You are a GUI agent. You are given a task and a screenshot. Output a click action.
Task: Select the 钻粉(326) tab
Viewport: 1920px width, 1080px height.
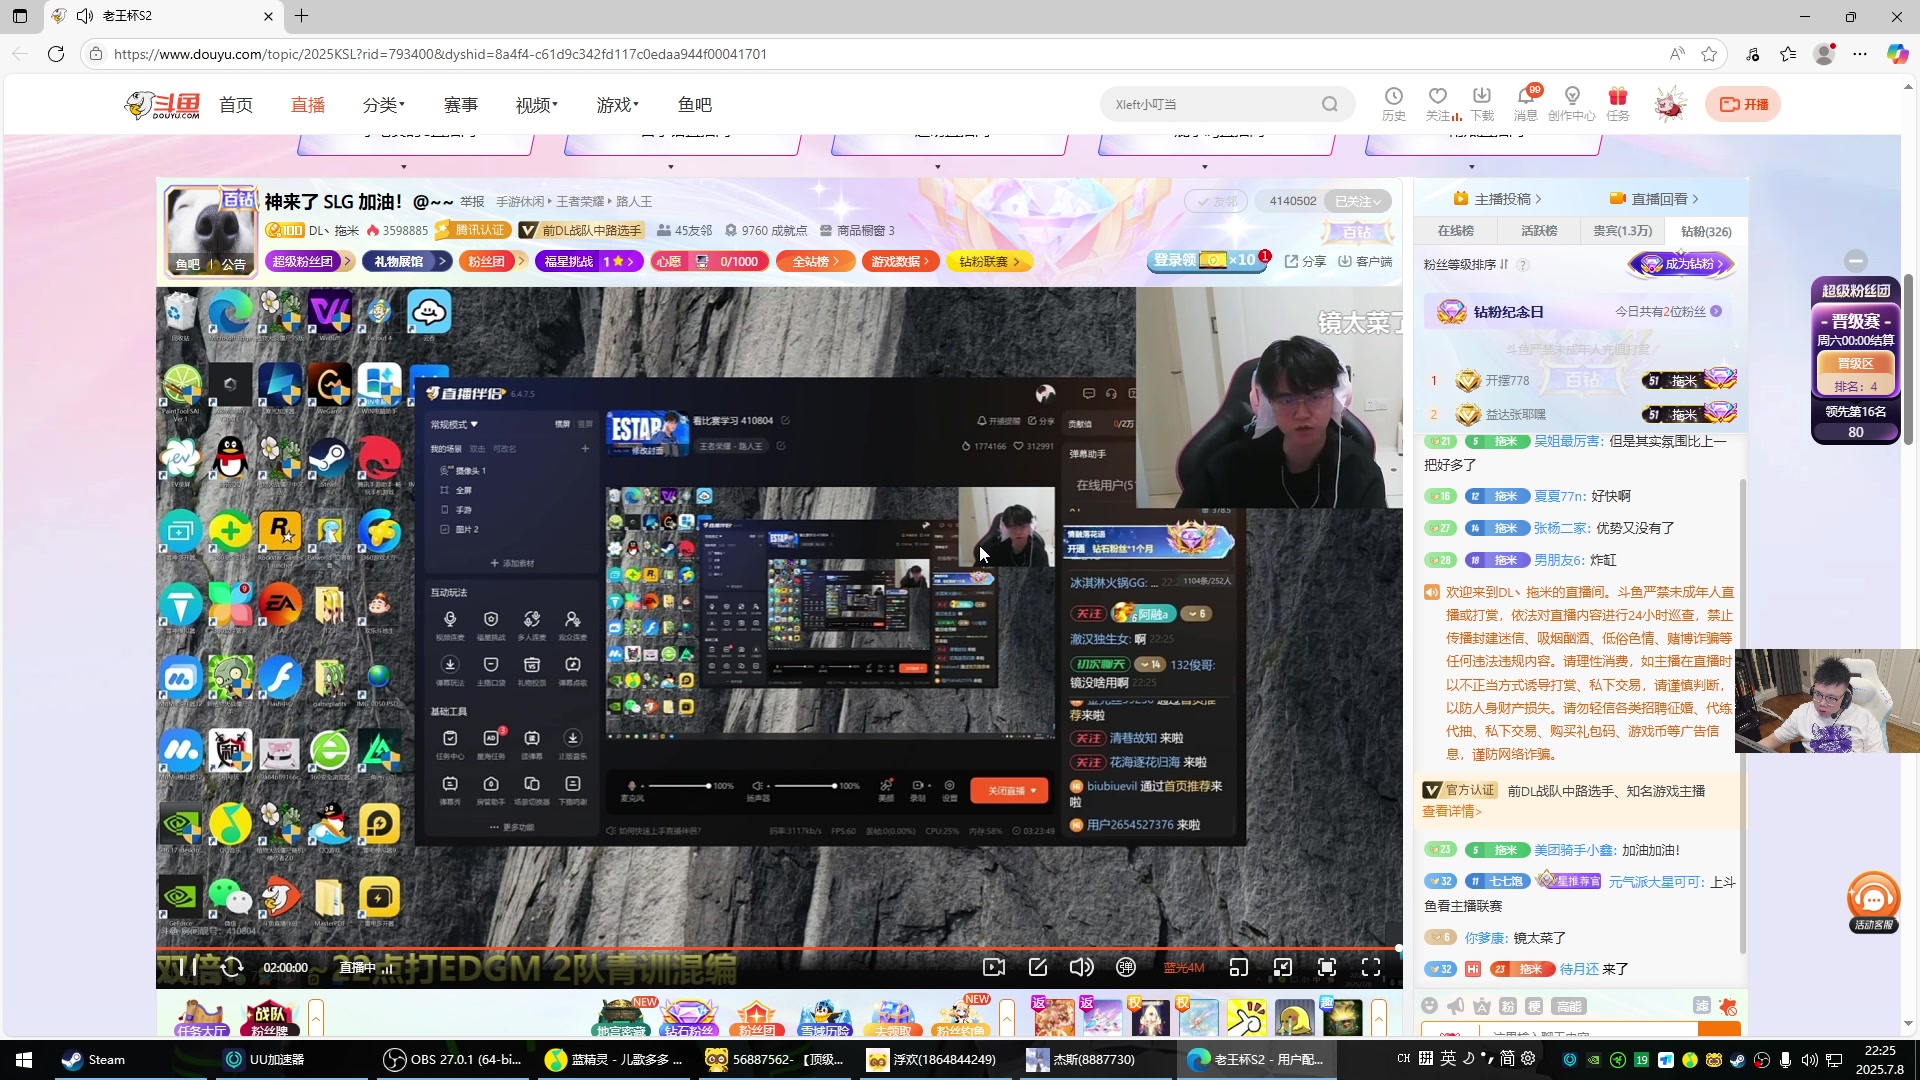click(x=1706, y=231)
